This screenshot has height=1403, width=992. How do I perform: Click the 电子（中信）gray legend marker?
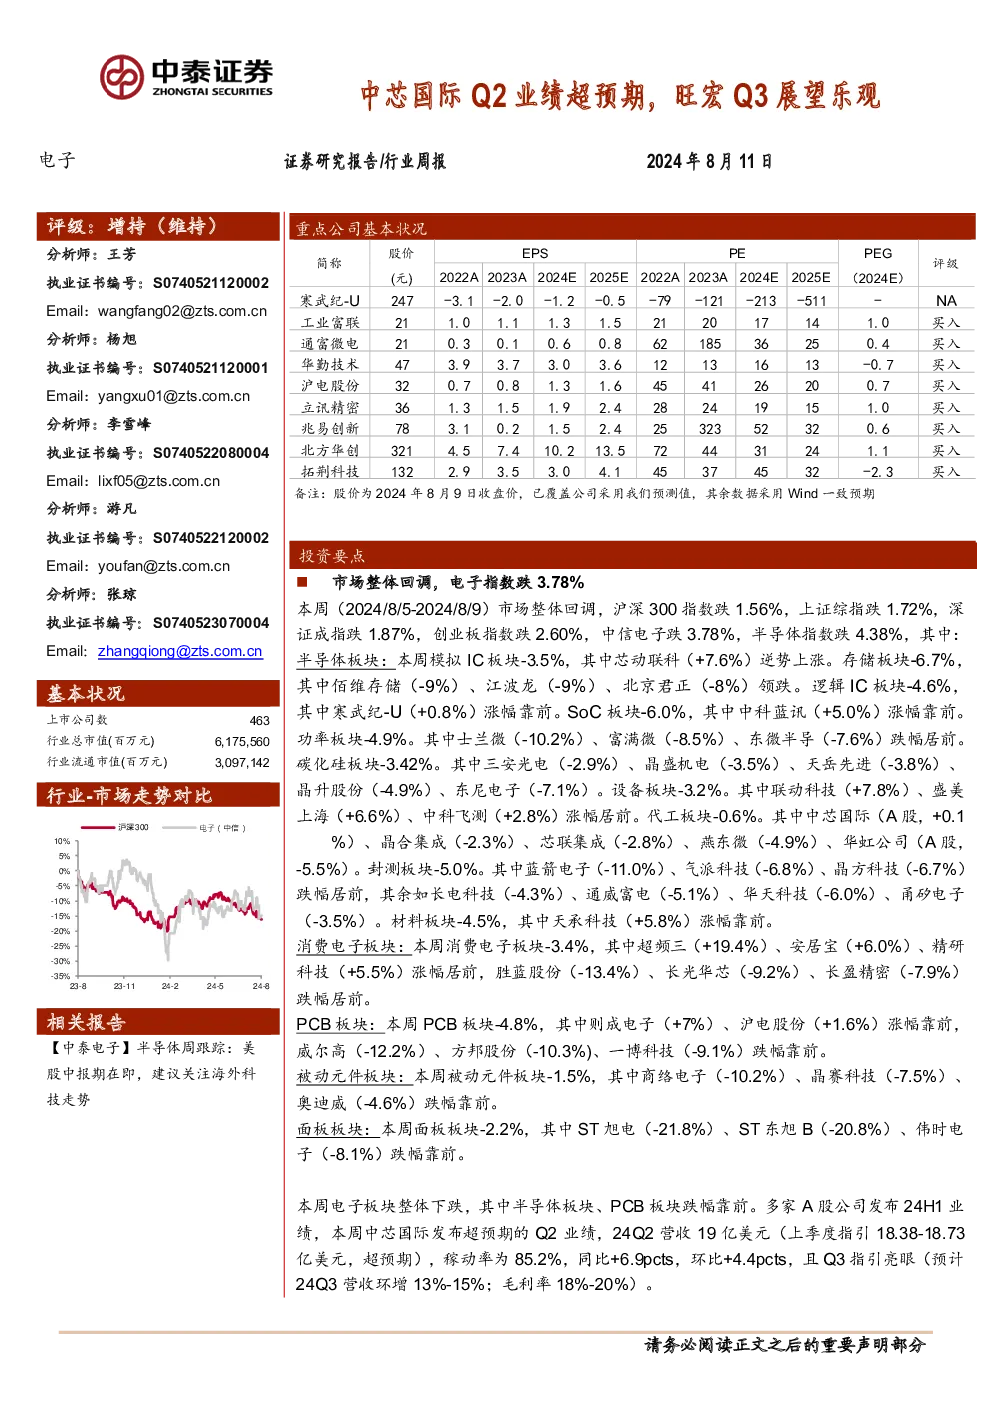coord(178,827)
